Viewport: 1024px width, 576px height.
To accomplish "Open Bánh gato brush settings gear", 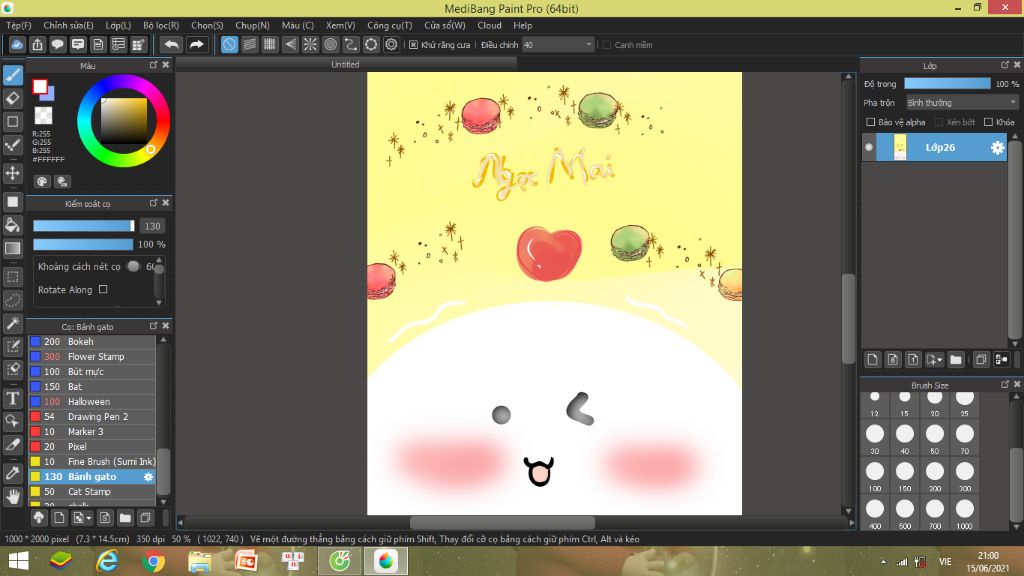I will (148, 477).
